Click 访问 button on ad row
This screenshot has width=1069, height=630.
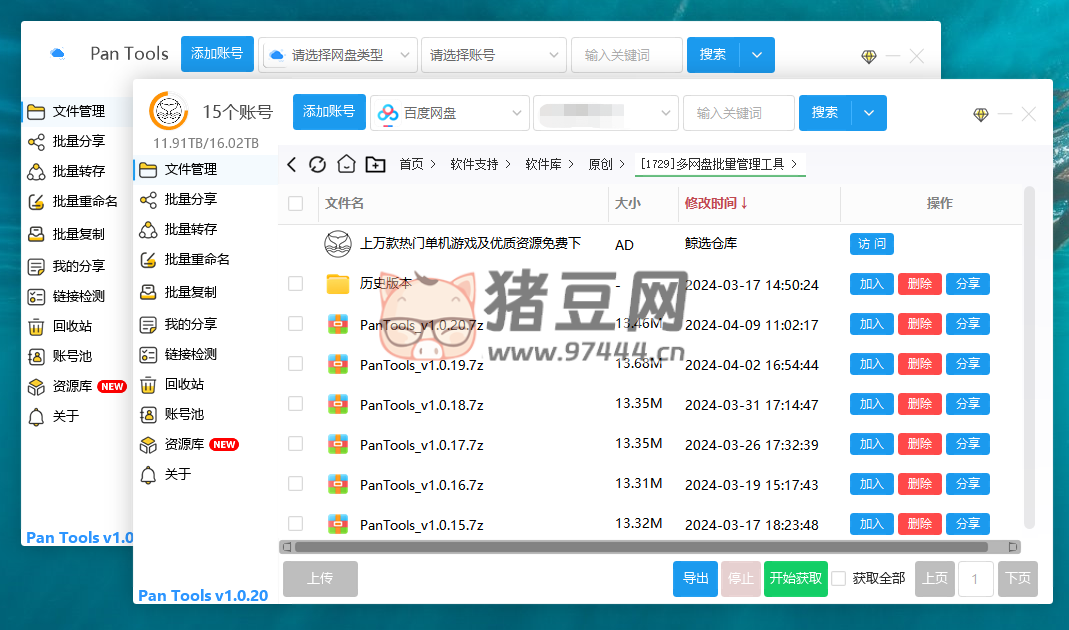(871, 243)
